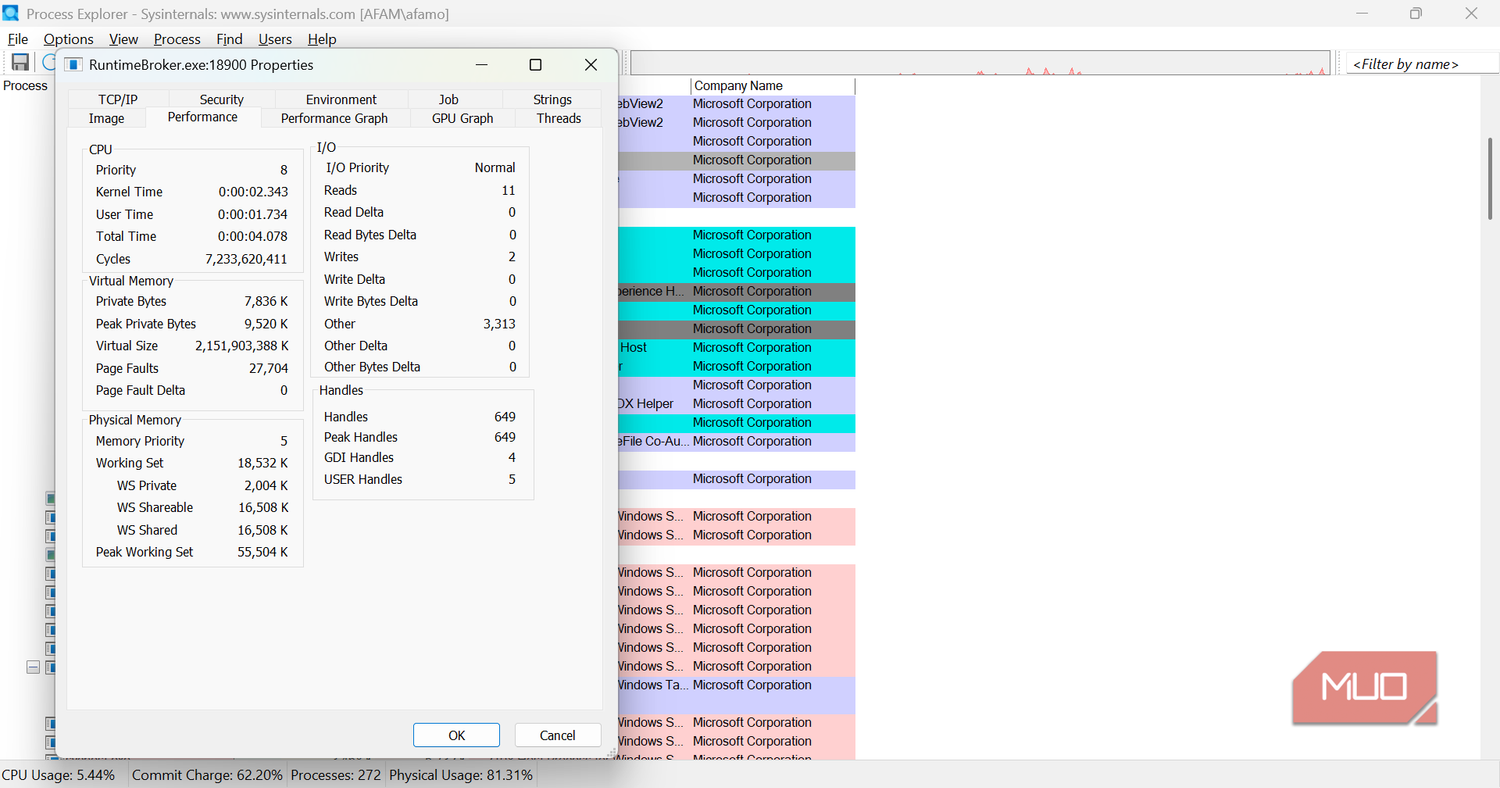Click Processes: 272 in status bar
1500x788 pixels.
point(336,775)
